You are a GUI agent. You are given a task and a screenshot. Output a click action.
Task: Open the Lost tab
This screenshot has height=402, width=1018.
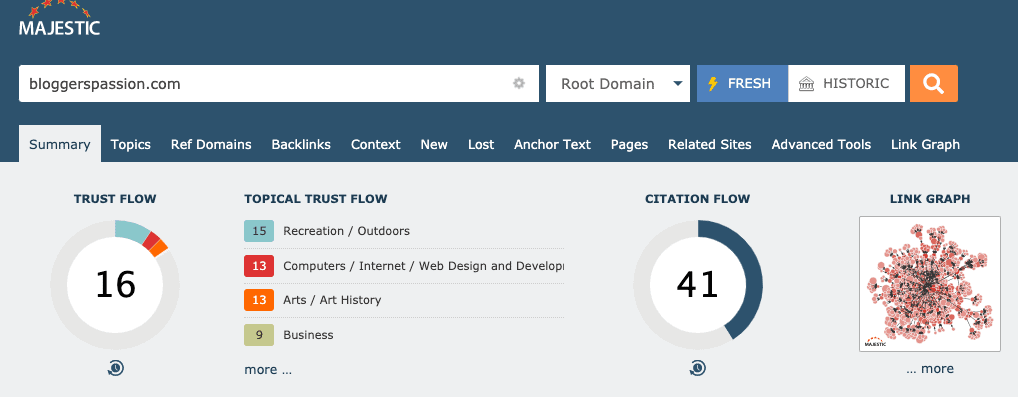(481, 144)
